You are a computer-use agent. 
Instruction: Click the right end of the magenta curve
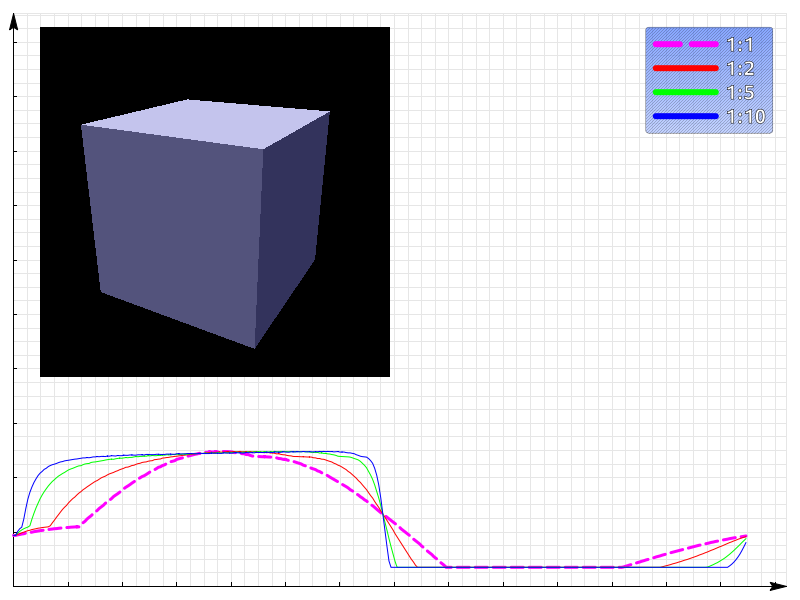tap(746, 536)
